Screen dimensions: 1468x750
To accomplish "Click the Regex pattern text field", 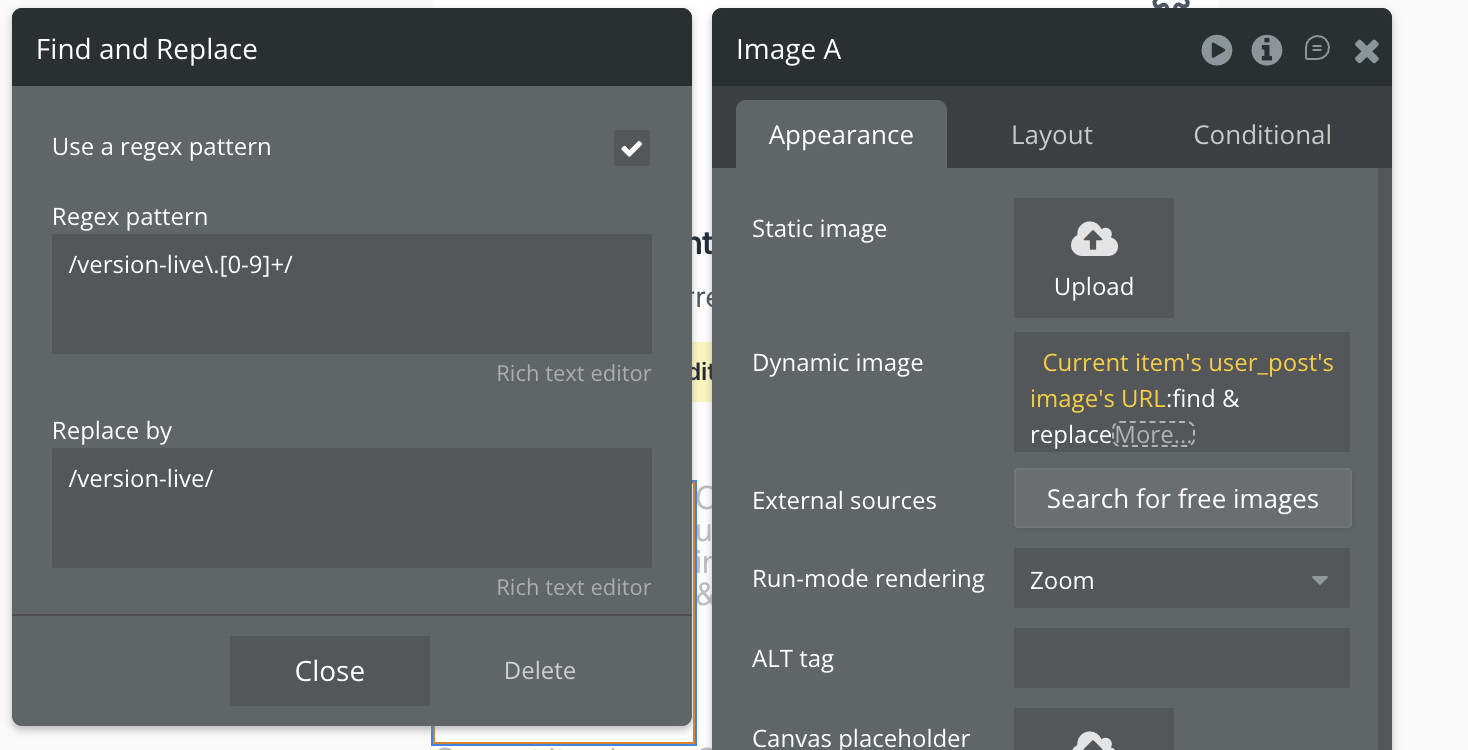I will (x=352, y=294).
